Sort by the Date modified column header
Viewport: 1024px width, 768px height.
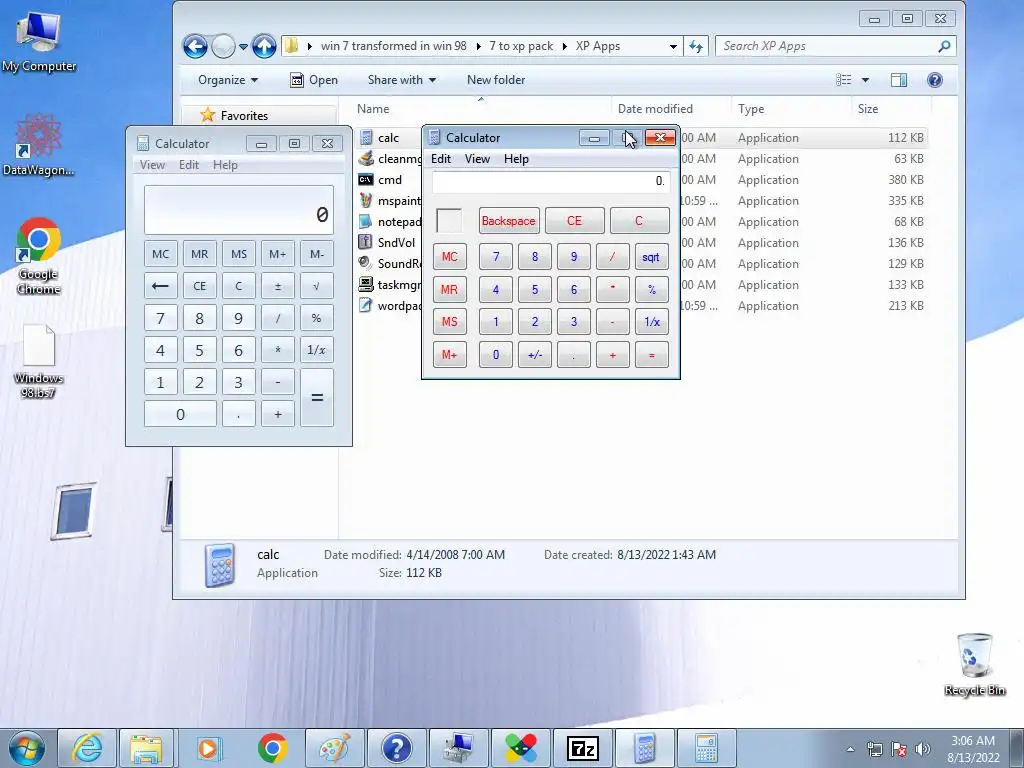(671, 109)
